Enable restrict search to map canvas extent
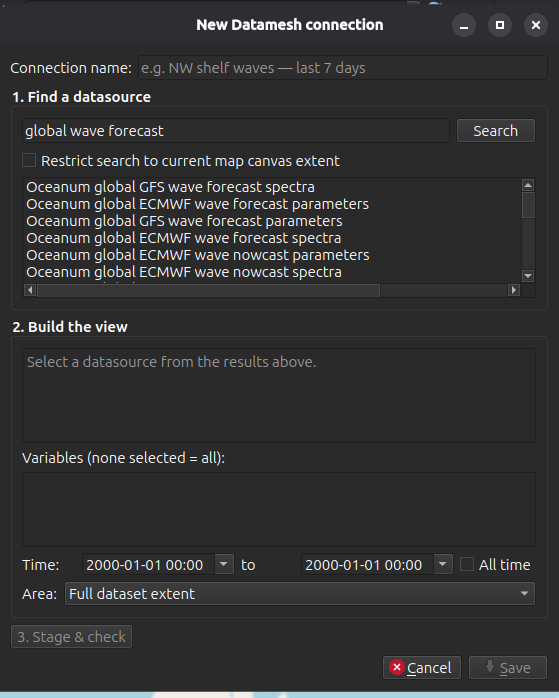559x698 pixels. (29, 160)
